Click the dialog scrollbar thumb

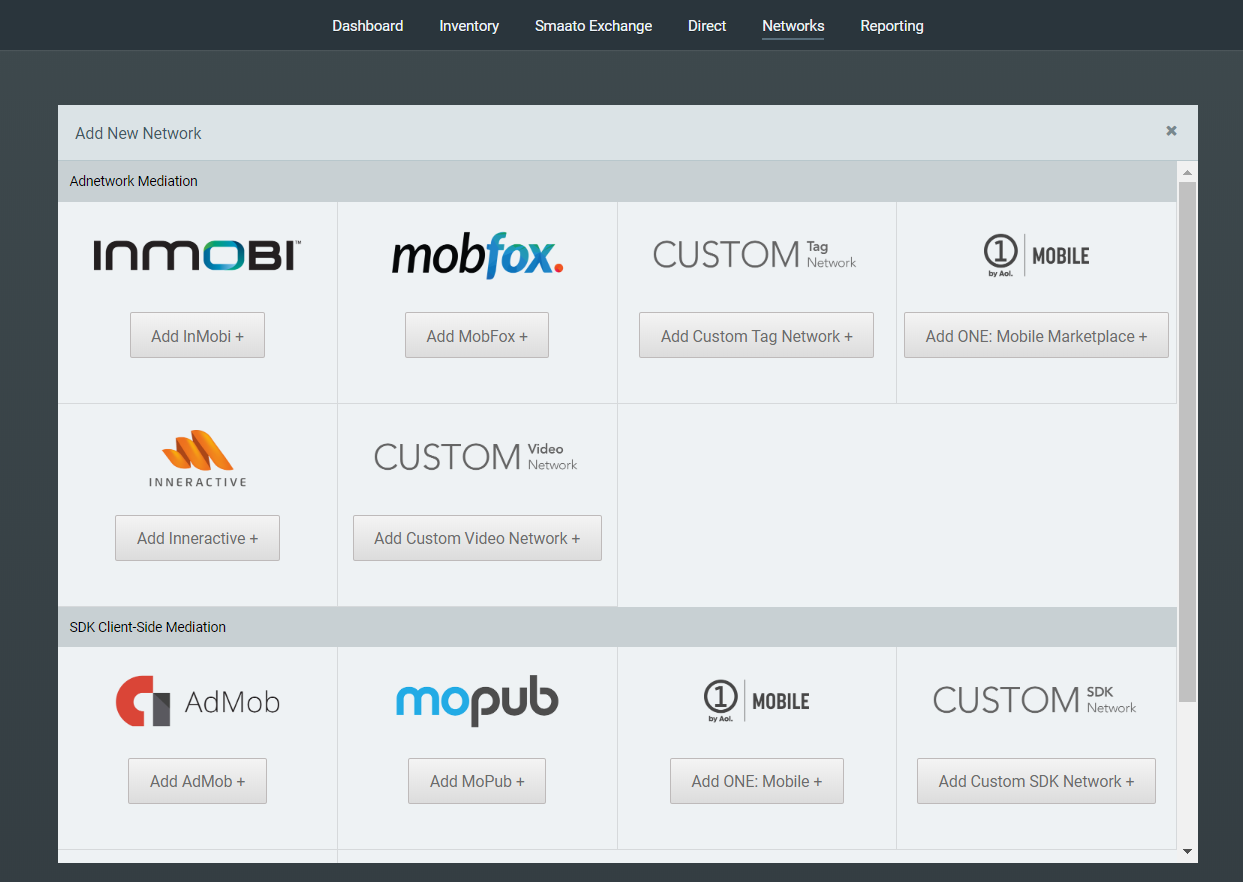1187,440
